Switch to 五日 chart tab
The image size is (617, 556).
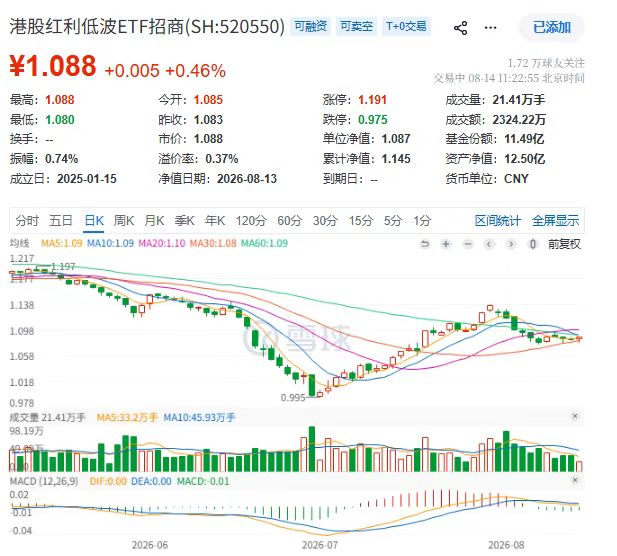tap(61, 221)
